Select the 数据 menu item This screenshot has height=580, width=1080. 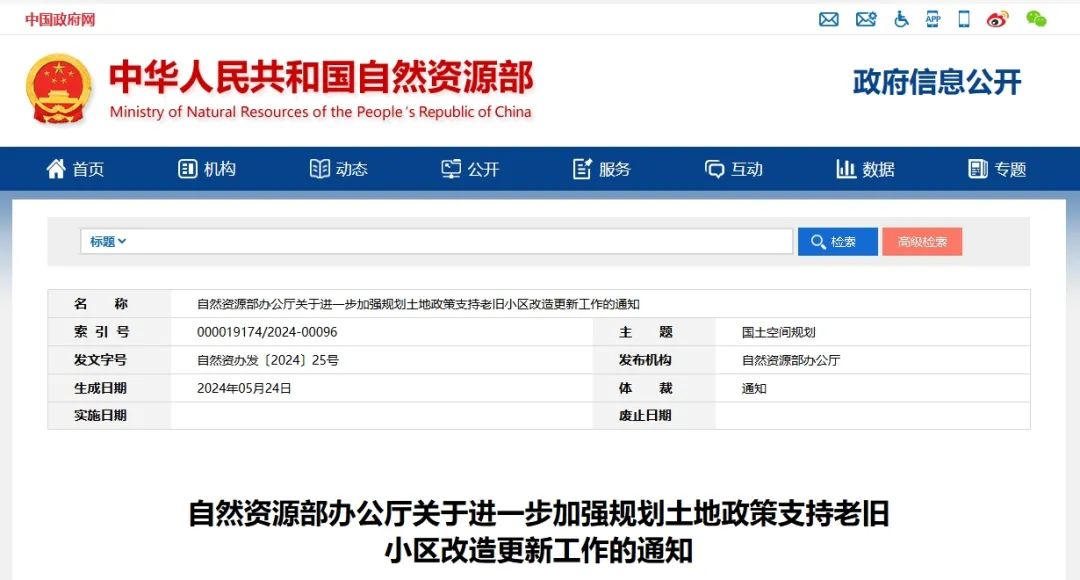click(x=866, y=169)
